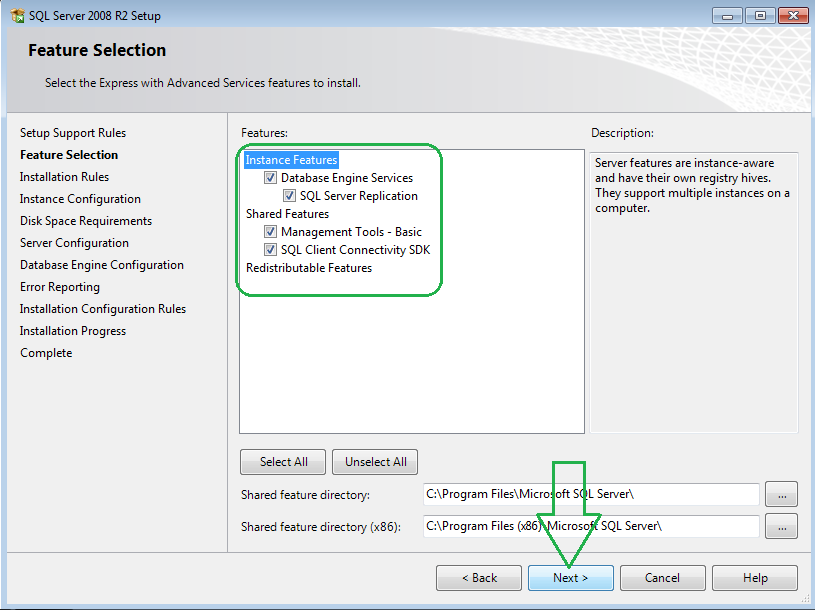
Task: Click the Server Configuration step
Action: coord(74,243)
